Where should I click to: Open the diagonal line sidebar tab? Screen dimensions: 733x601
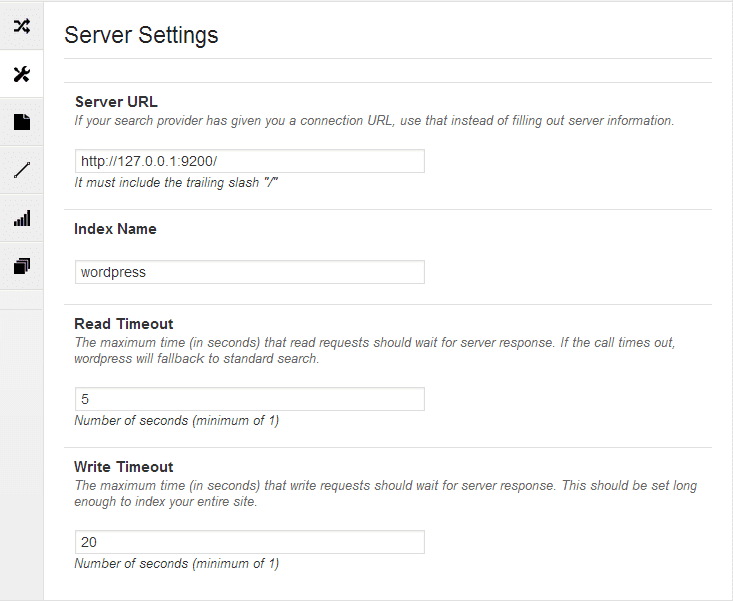22,170
